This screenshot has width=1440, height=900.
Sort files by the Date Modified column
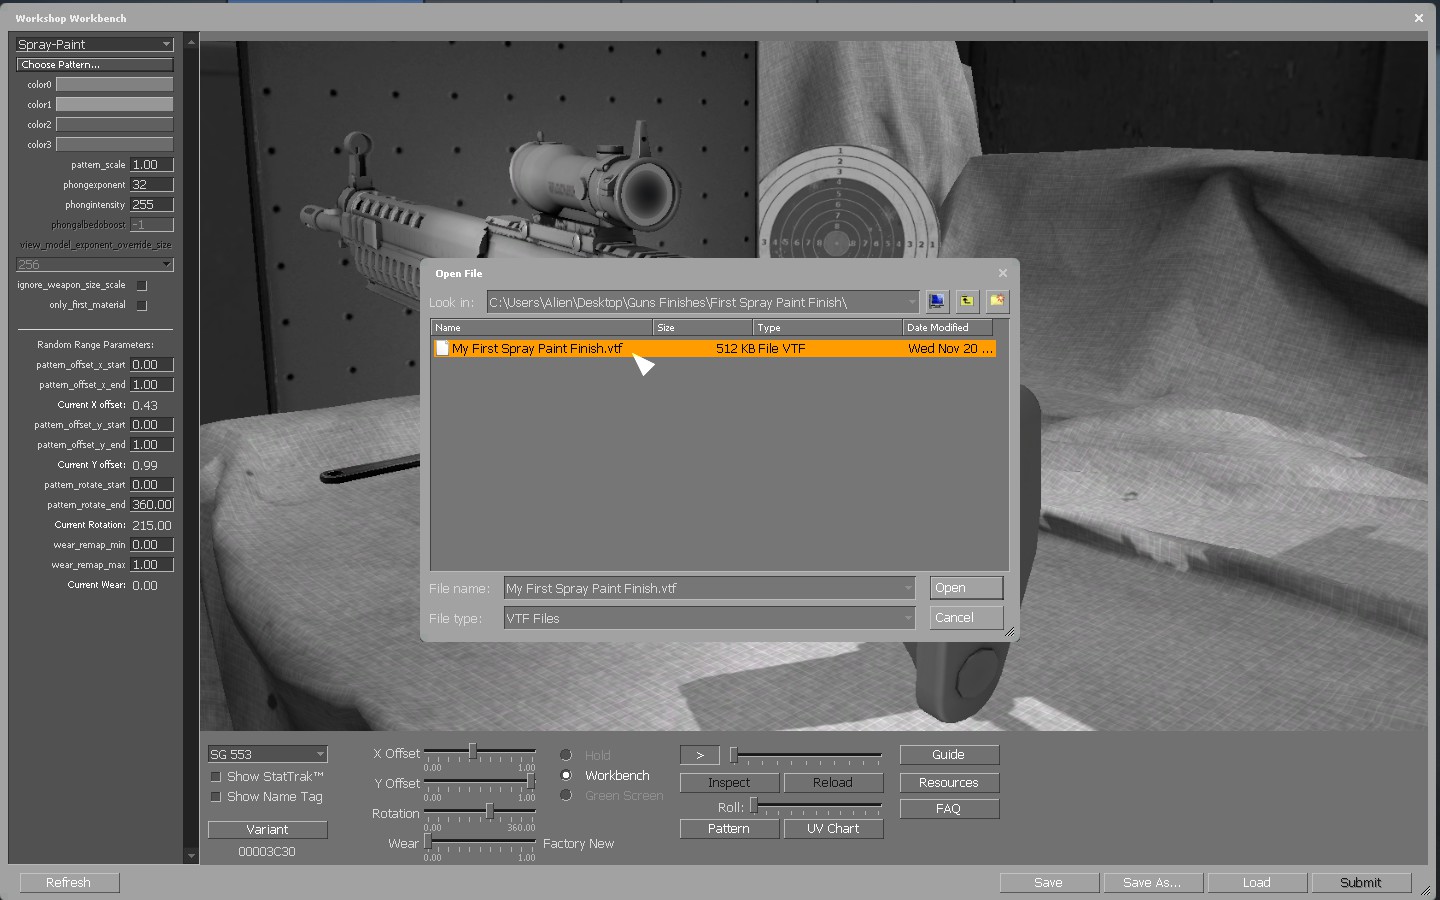click(948, 327)
